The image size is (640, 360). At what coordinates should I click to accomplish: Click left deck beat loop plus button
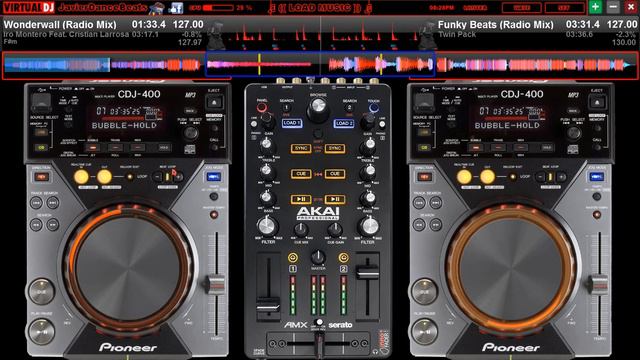[178, 177]
